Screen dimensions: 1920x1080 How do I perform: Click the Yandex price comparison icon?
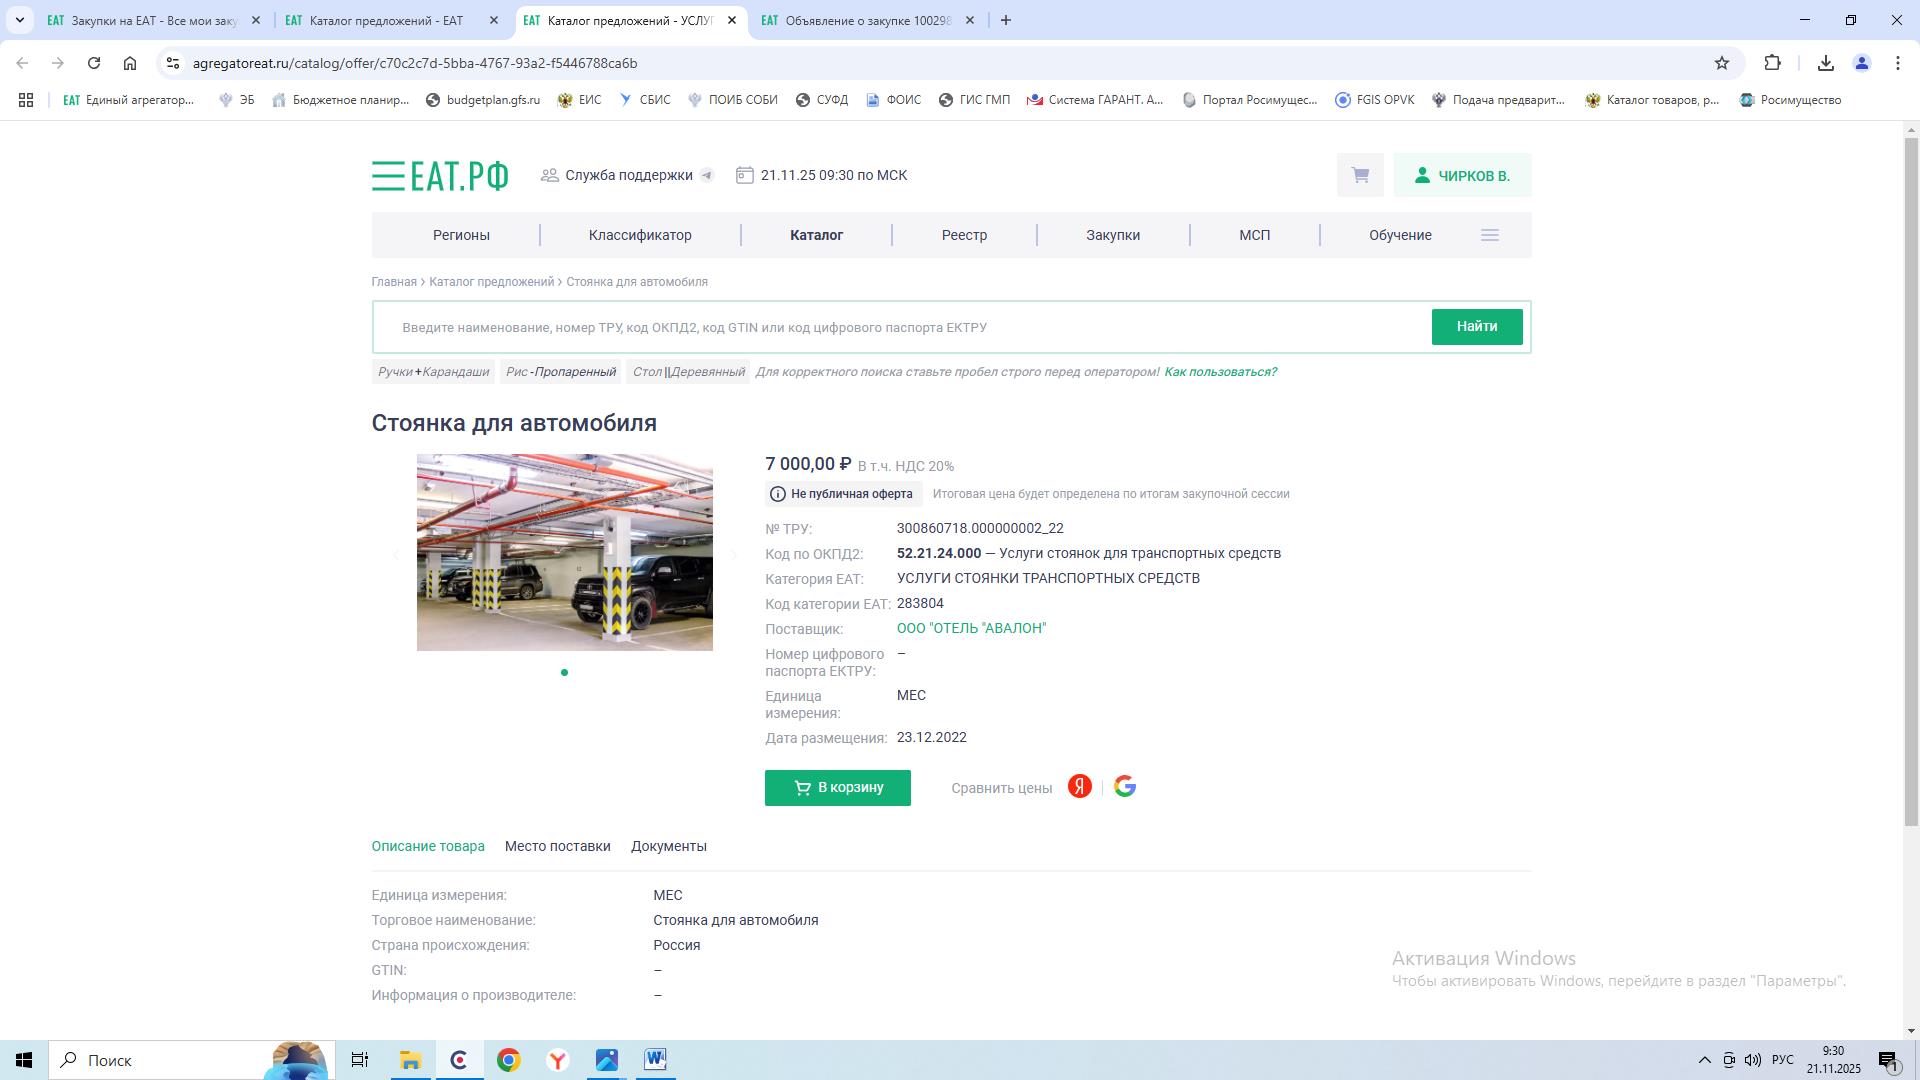pos(1079,787)
